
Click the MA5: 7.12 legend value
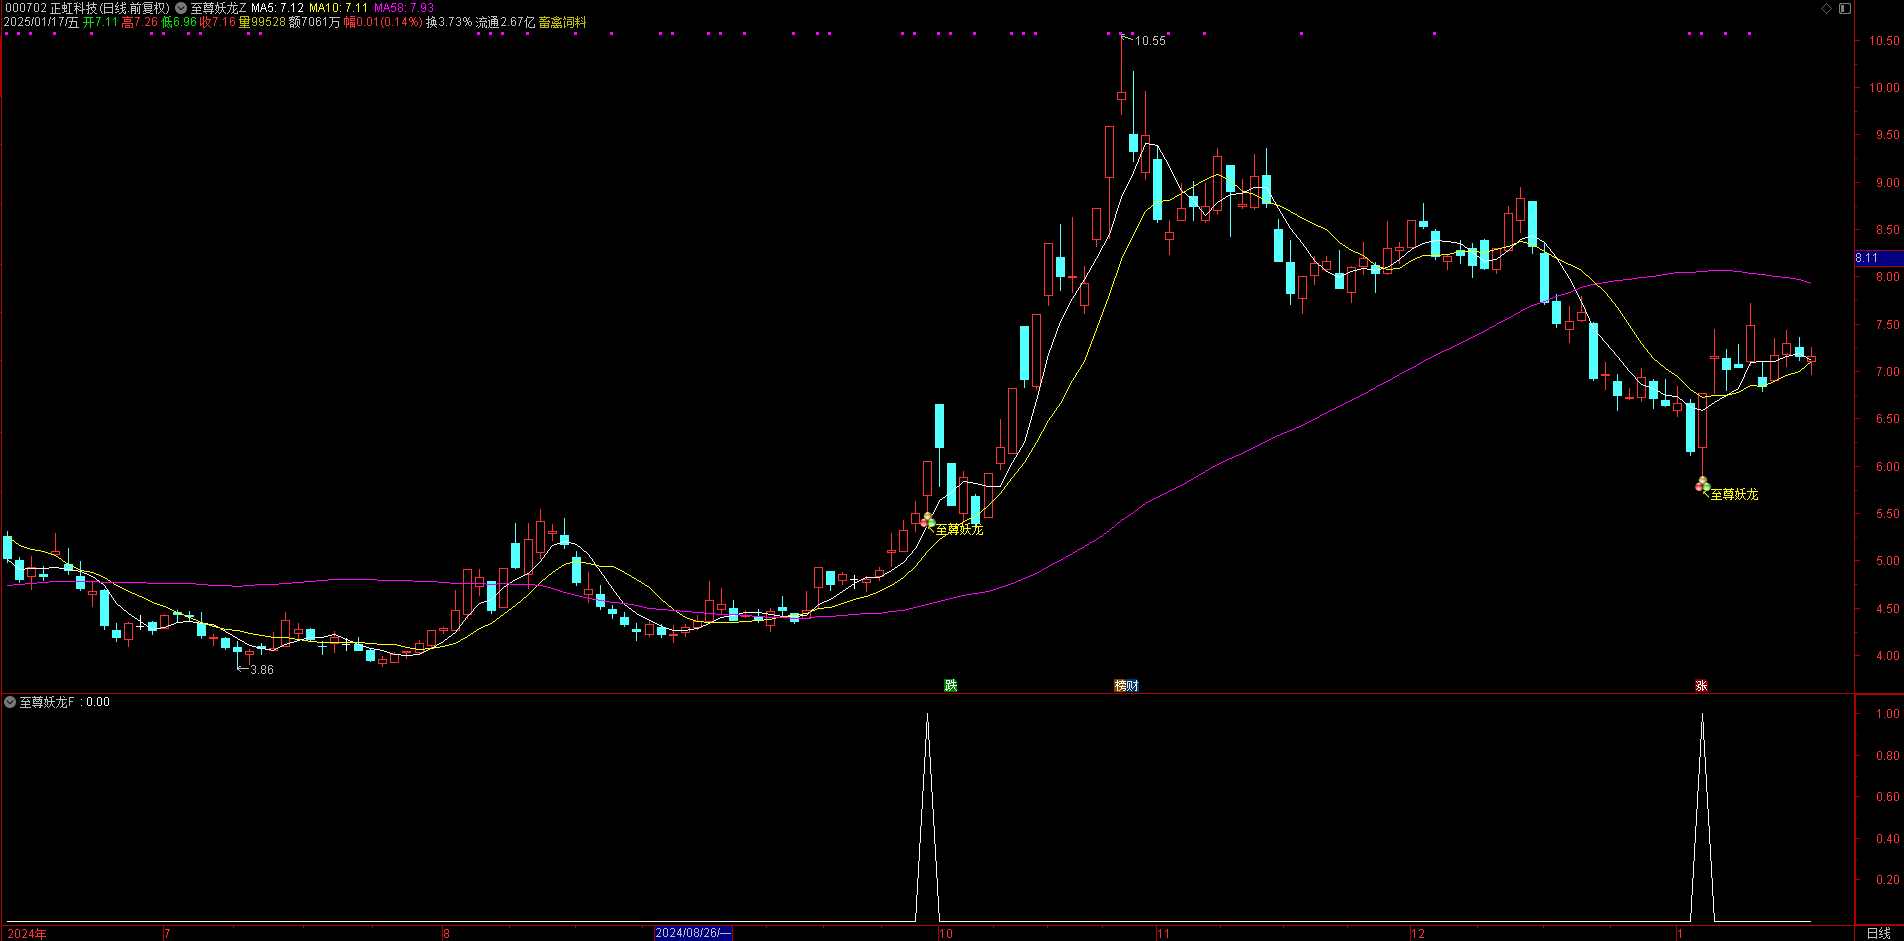277,8
